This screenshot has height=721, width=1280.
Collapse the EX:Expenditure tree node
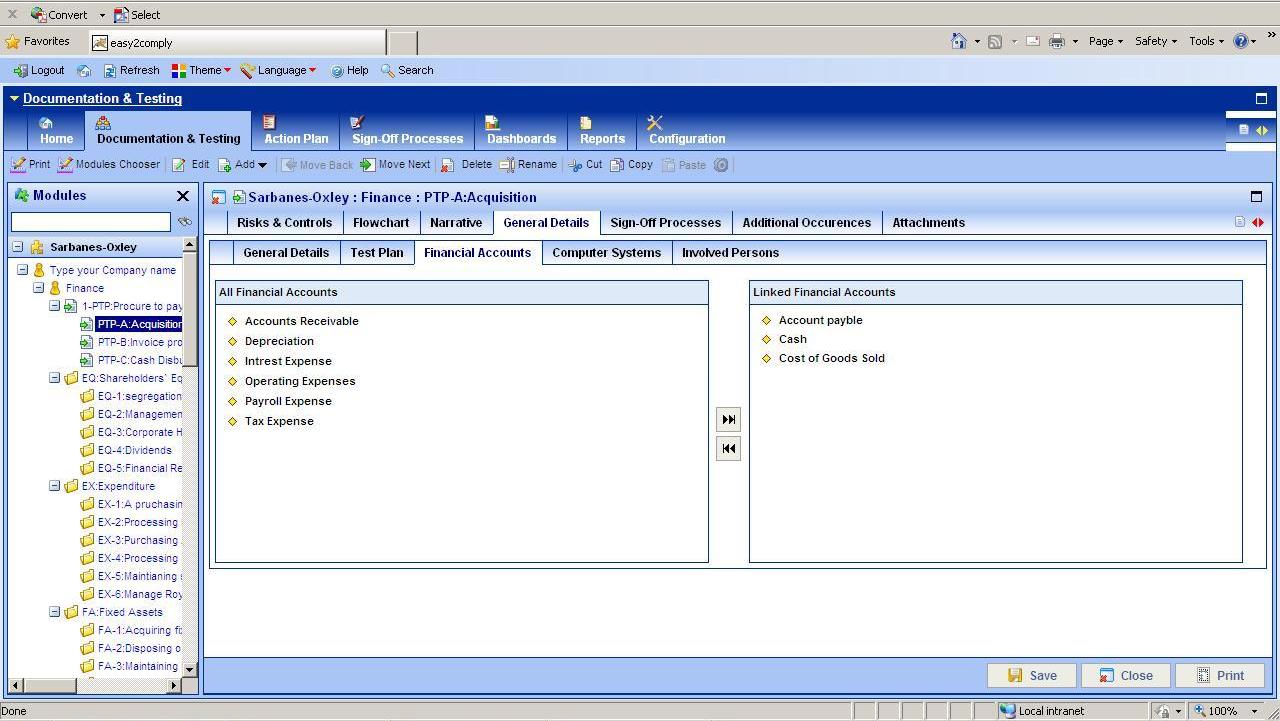[x=55, y=486]
